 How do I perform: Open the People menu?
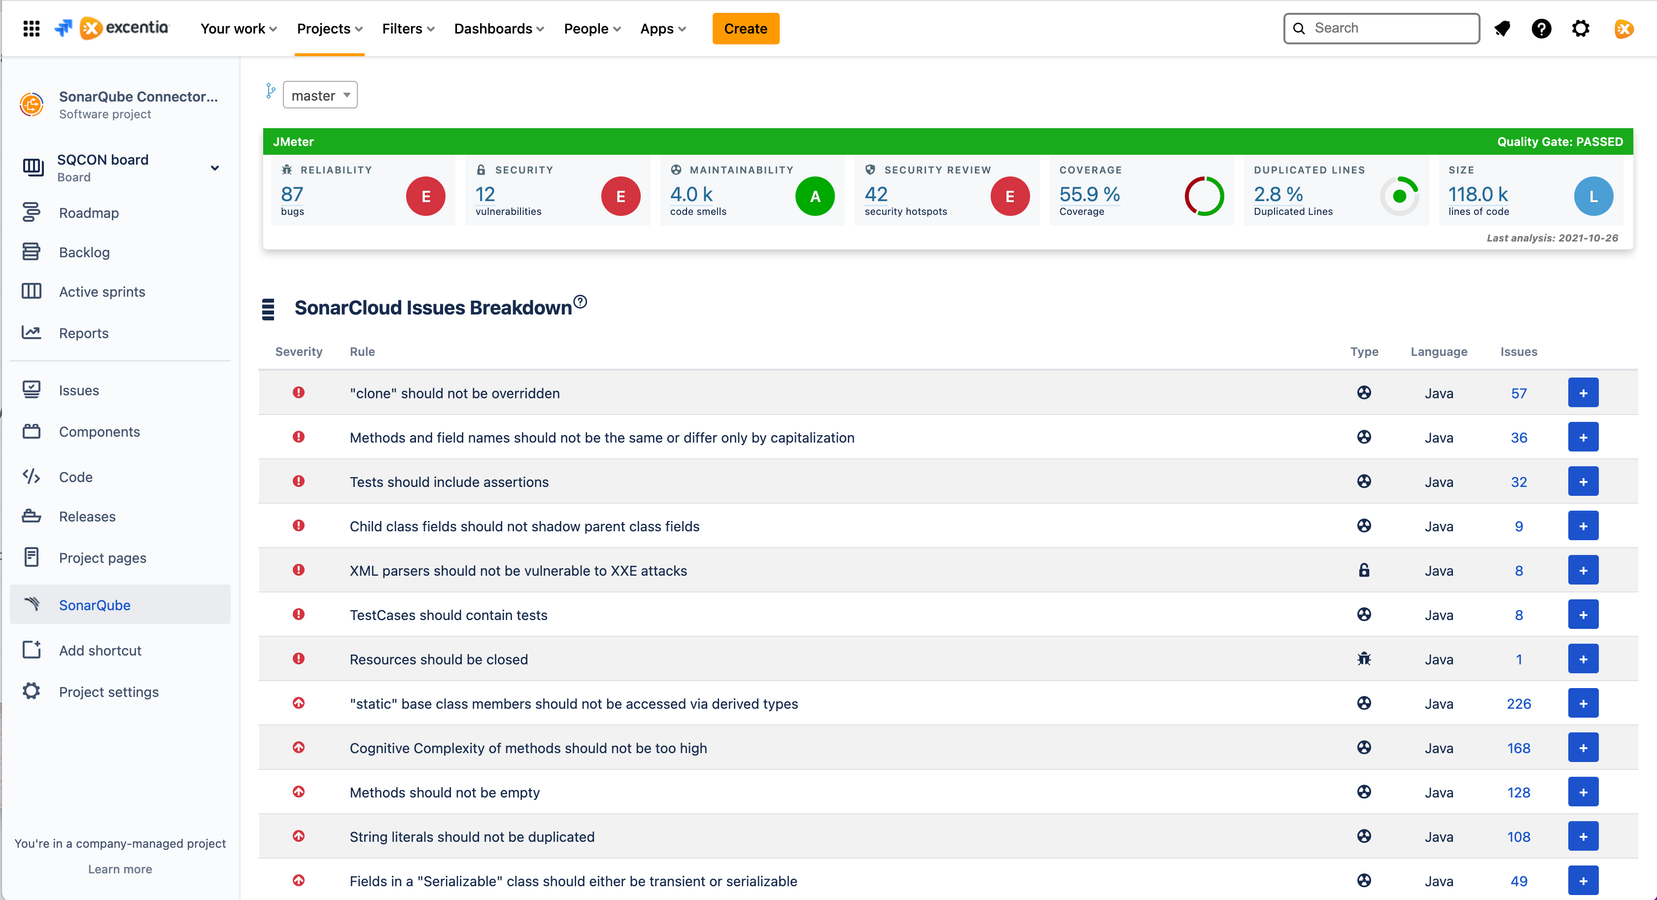point(592,29)
